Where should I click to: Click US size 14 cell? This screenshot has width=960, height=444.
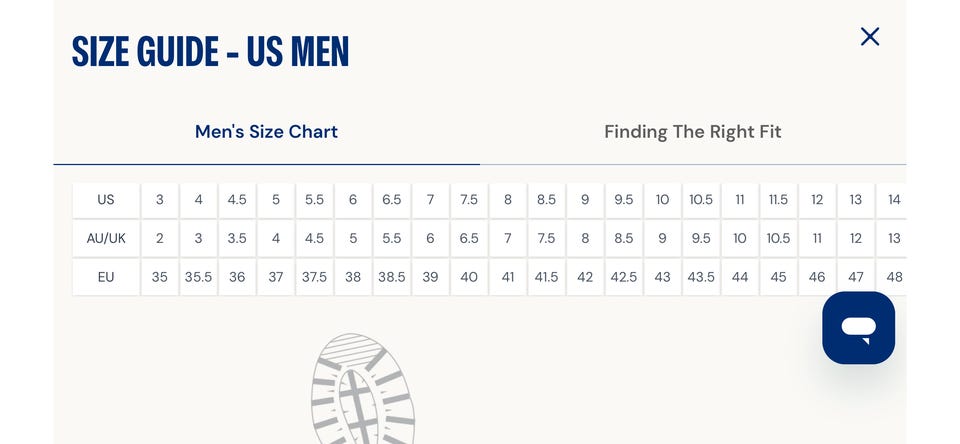pos(894,200)
